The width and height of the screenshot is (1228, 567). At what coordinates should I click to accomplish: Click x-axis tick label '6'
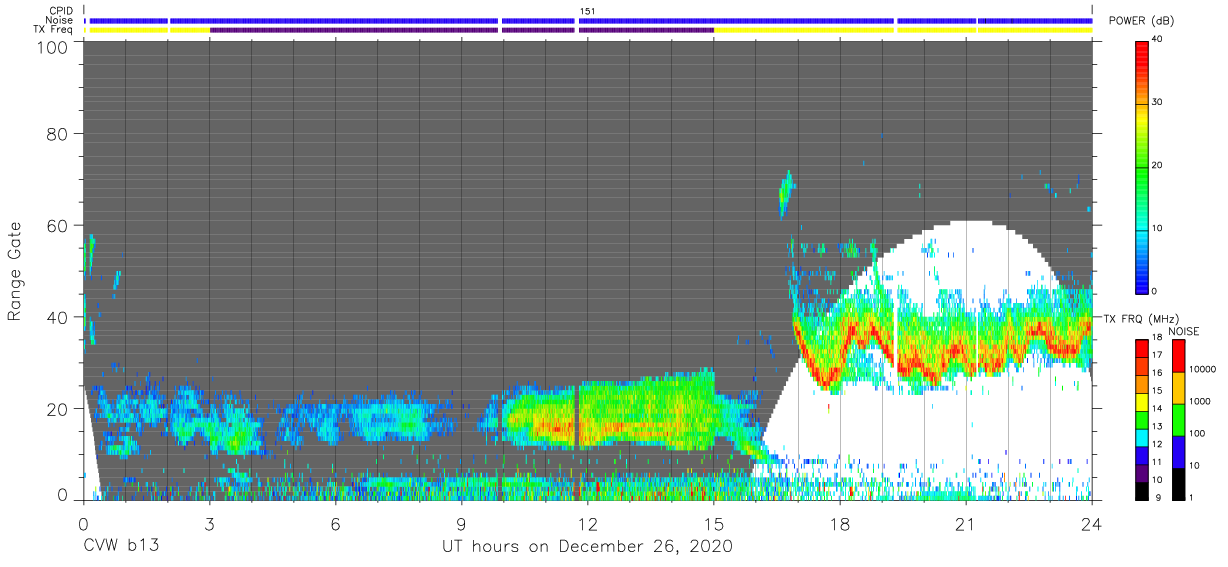(x=335, y=523)
